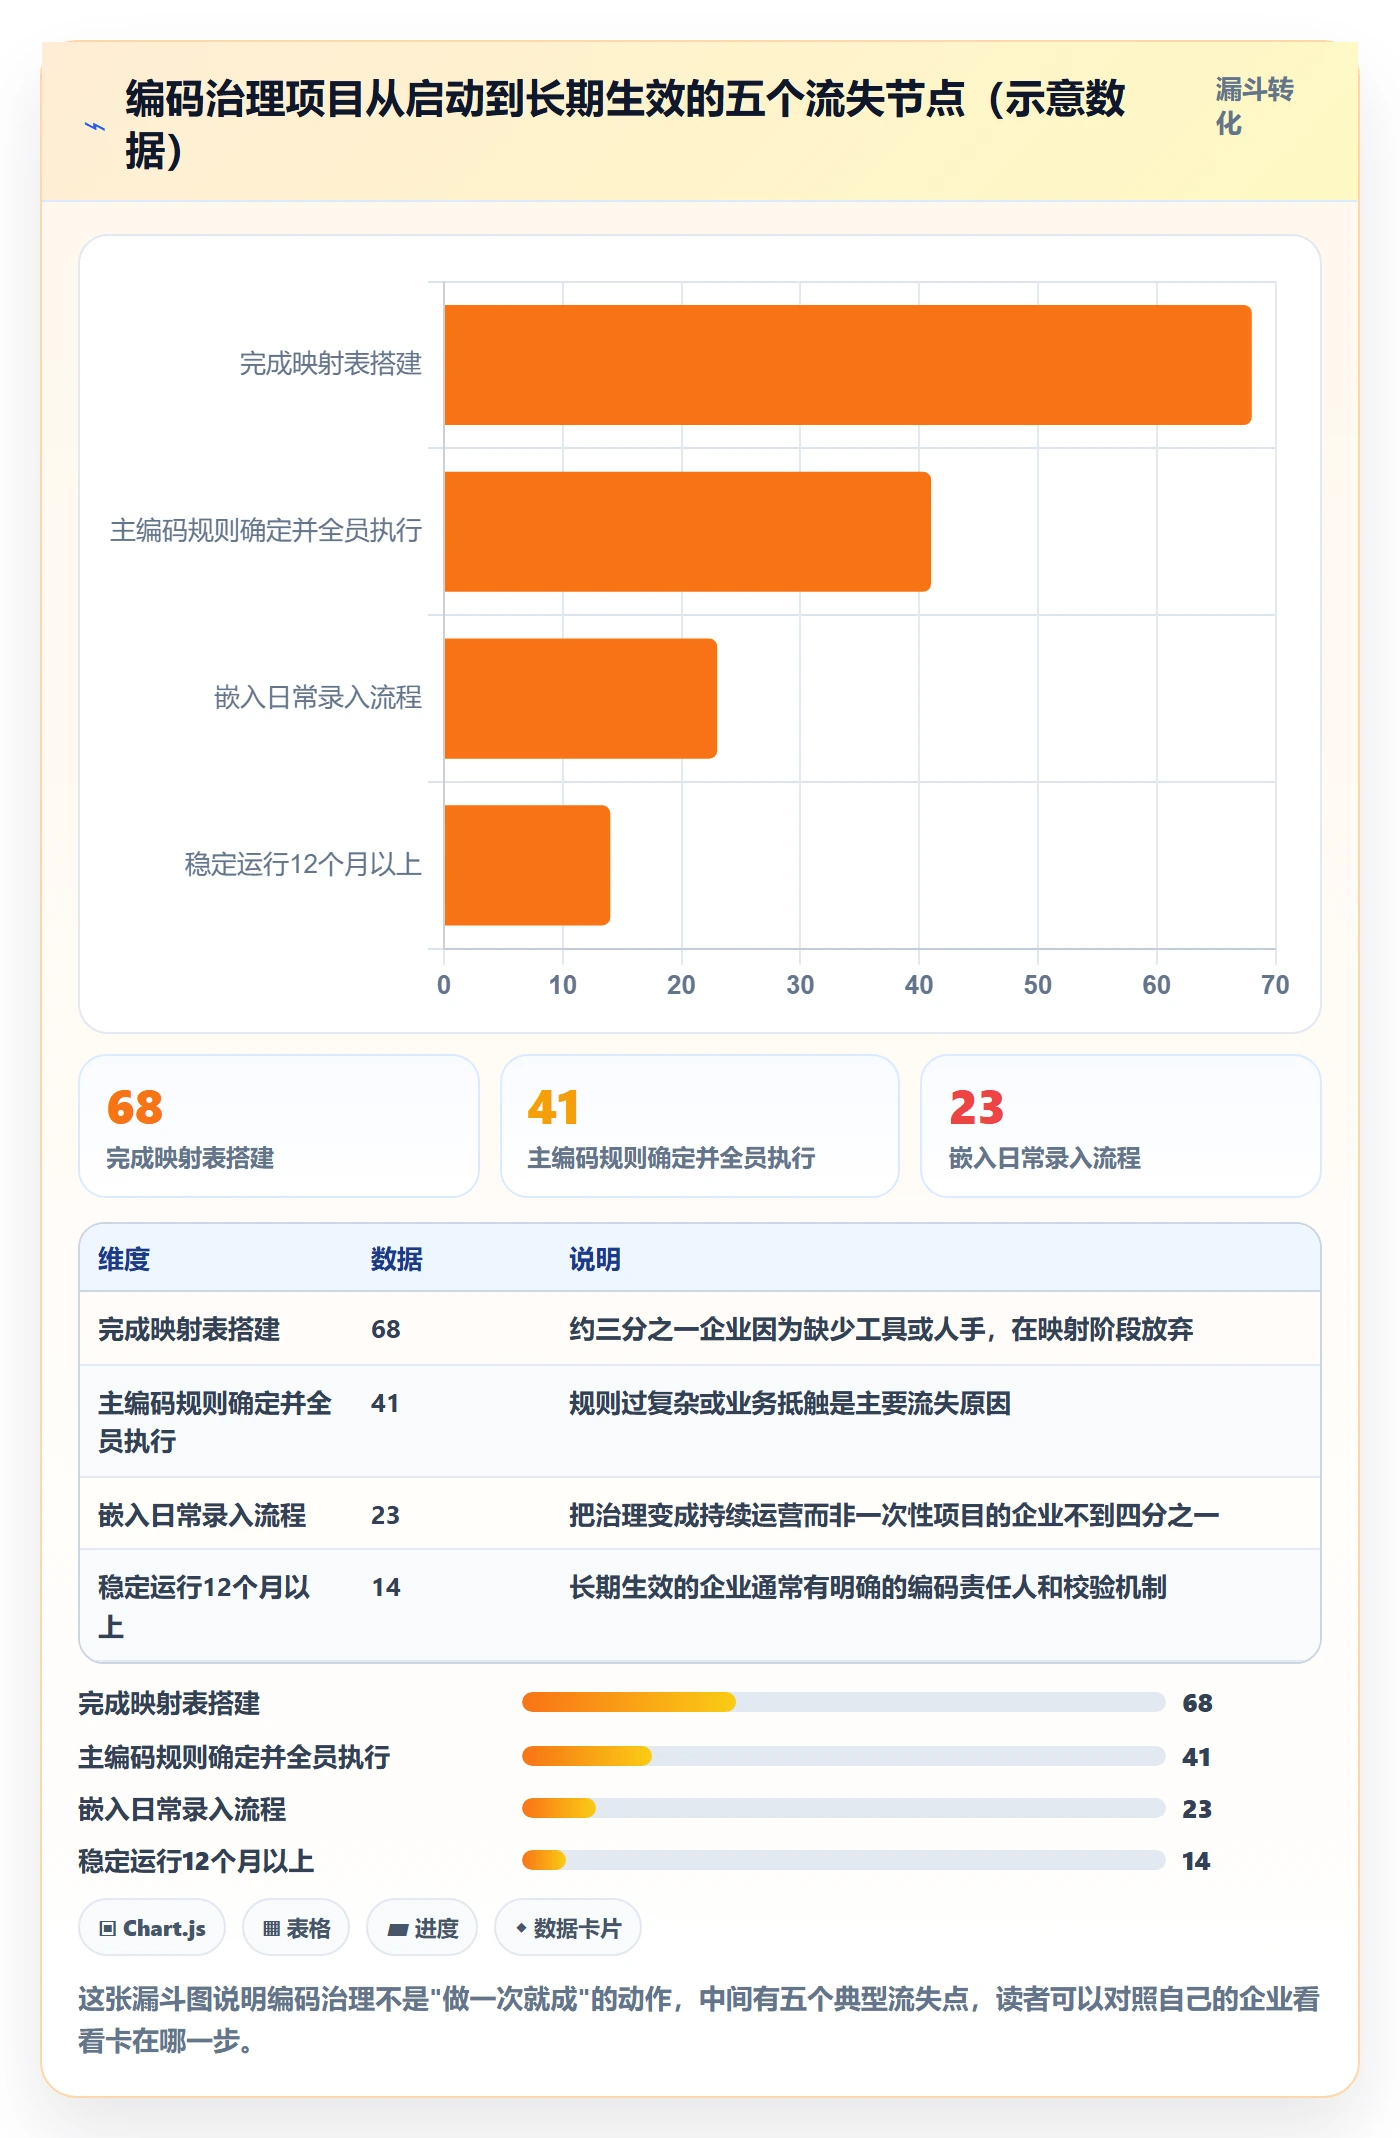The height and width of the screenshot is (2138, 1400).
Task: Select the stat card showing 23
Action: tap(1121, 1126)
